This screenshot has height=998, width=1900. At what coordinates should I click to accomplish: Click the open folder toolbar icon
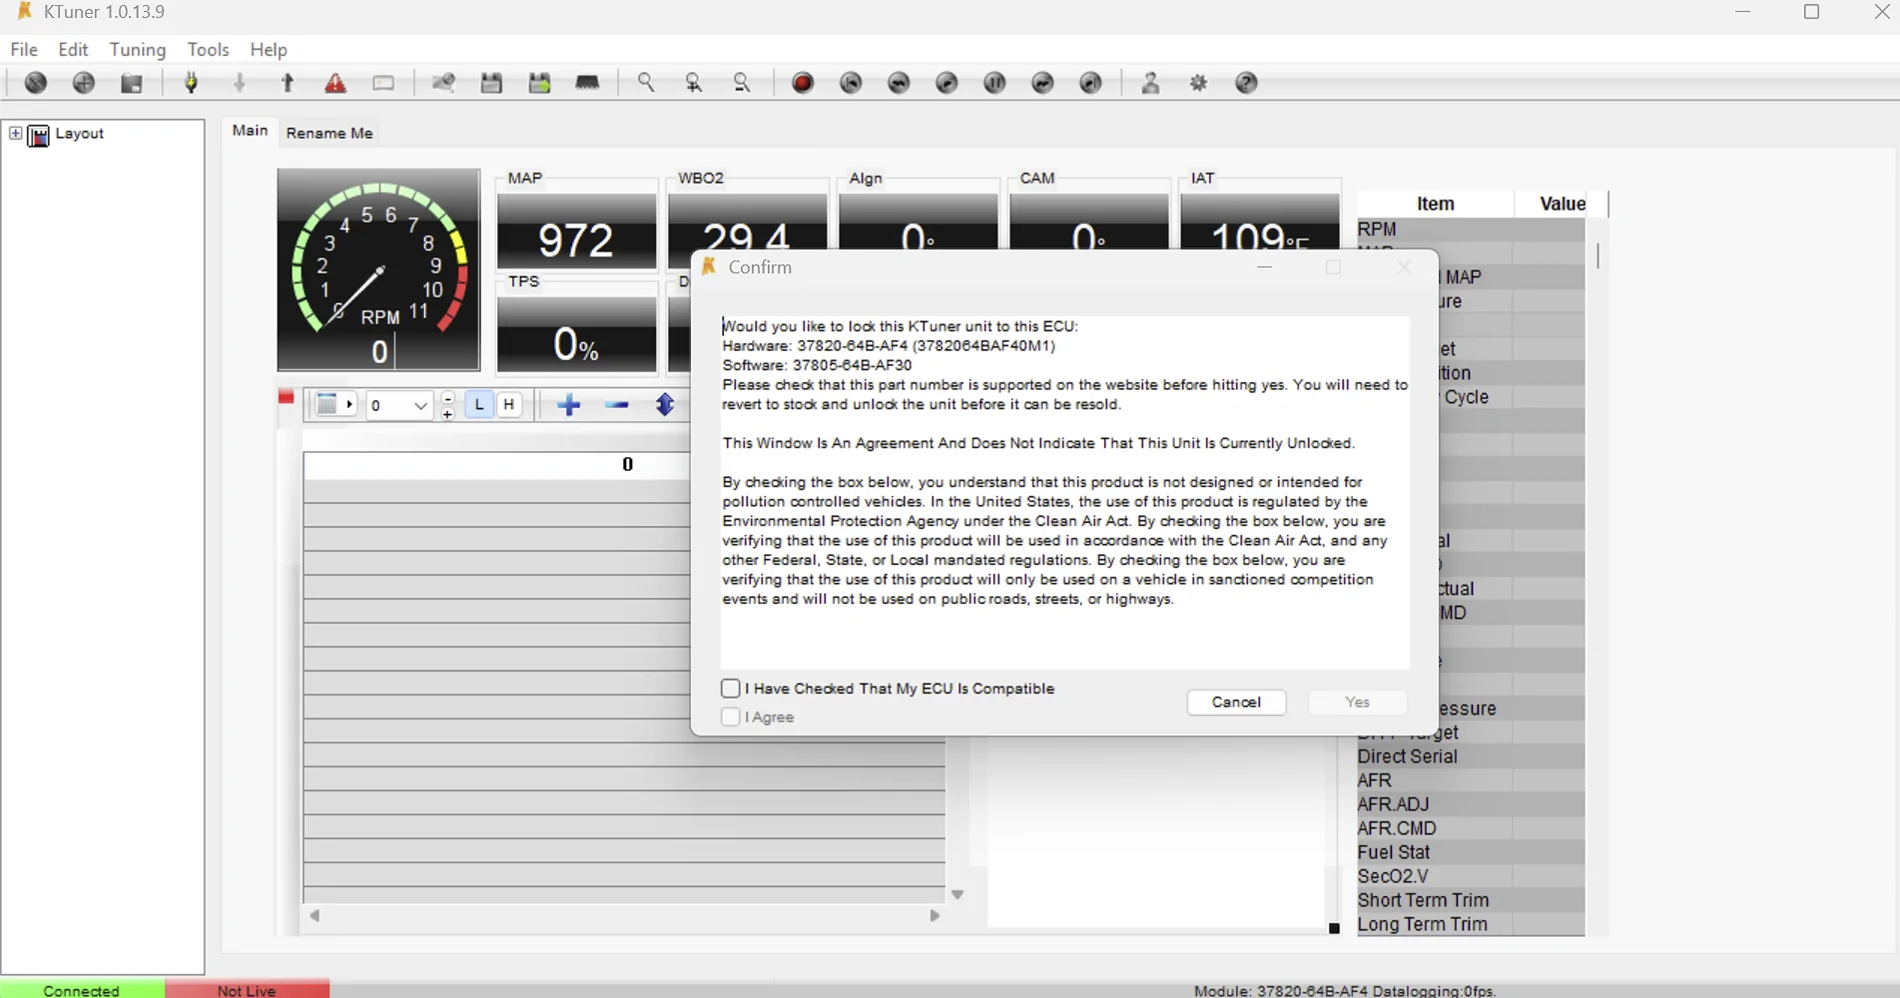pyautogui.click(x=132, y=83)
